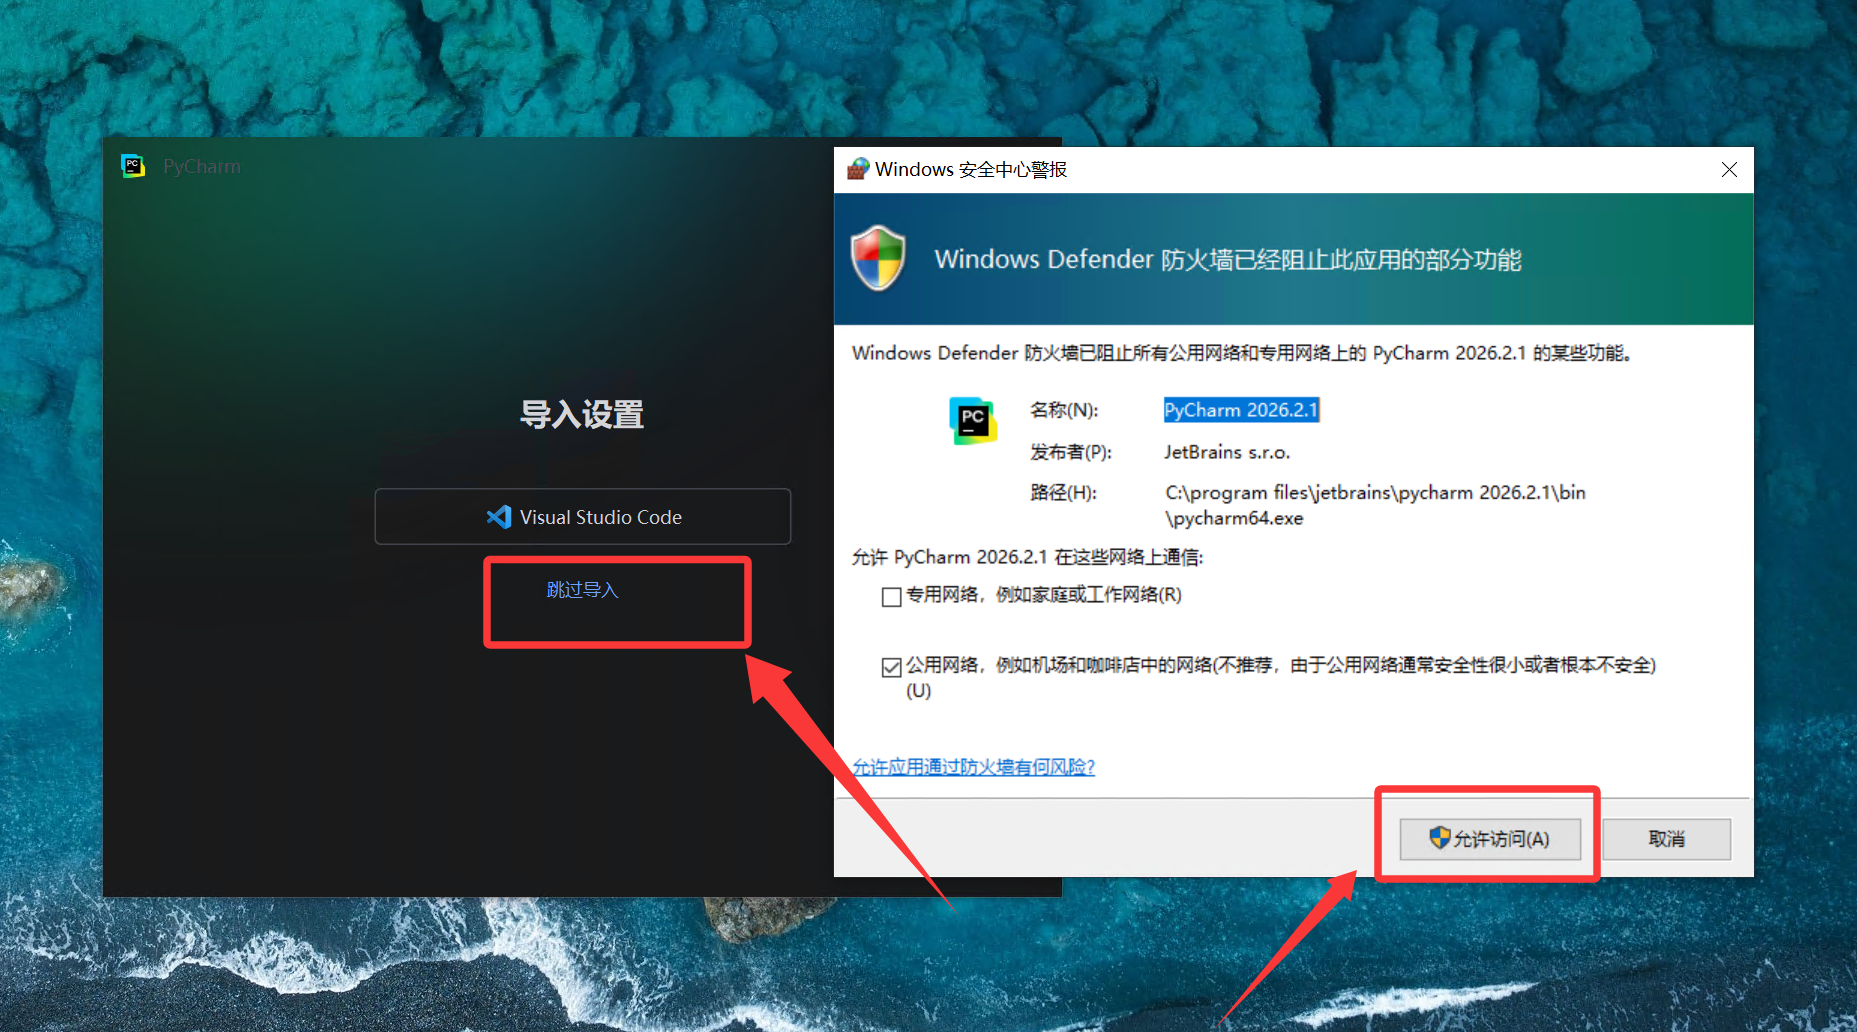Viewport: 1857px width, 1032px height.
Task: Click the PyCharm app icon beside 名称
Action: pos(973,421)
